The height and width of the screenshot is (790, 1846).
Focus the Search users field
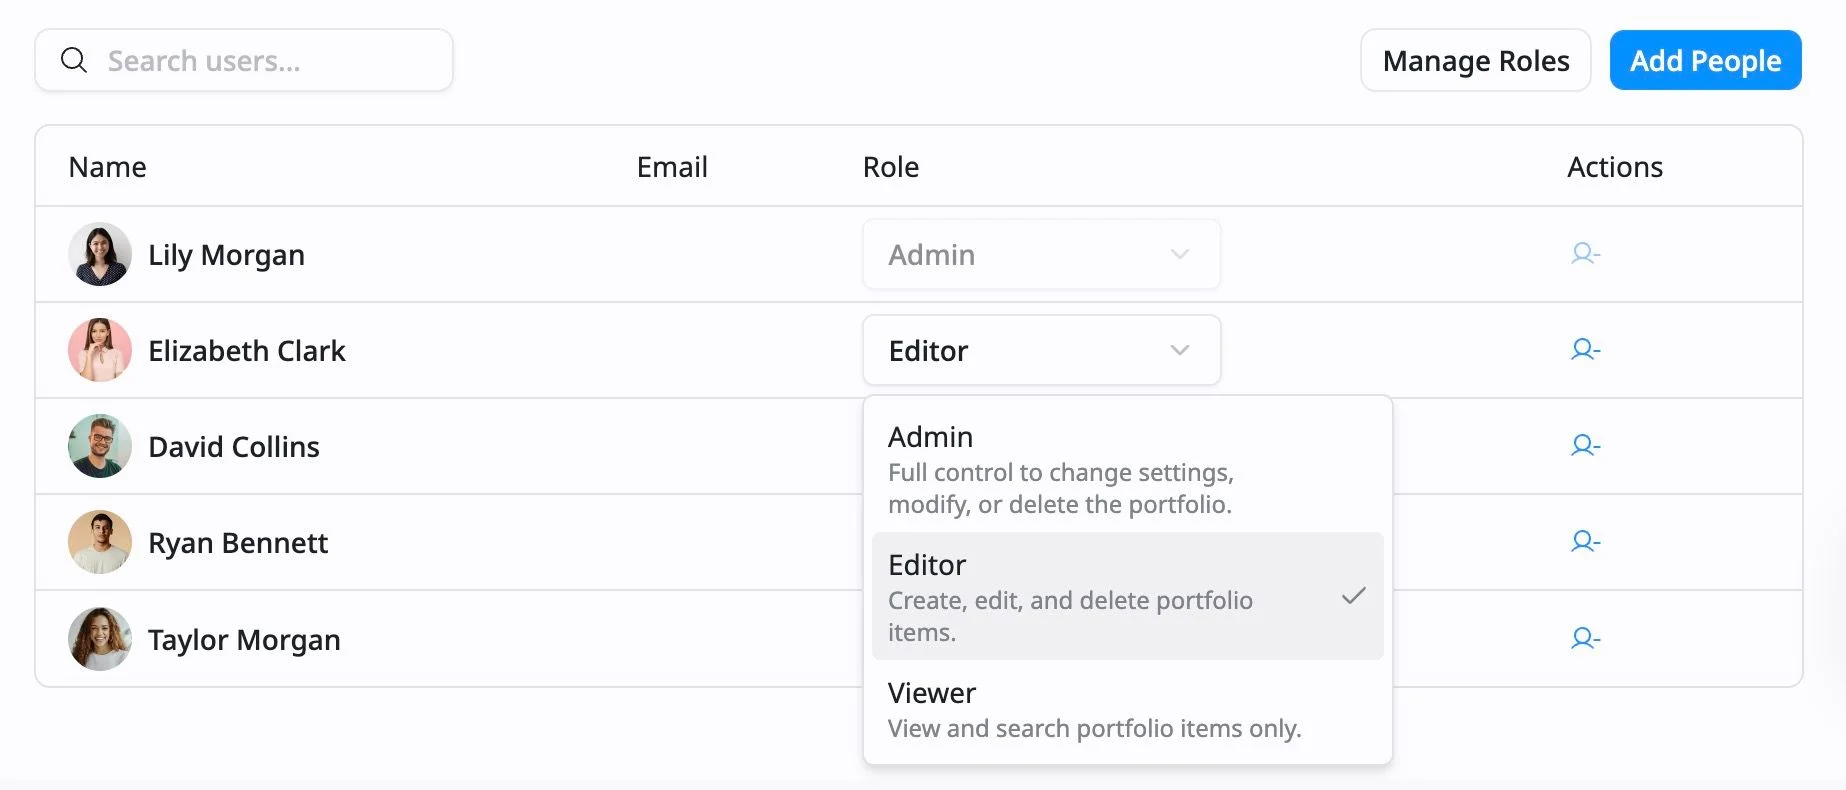[244, 60]
